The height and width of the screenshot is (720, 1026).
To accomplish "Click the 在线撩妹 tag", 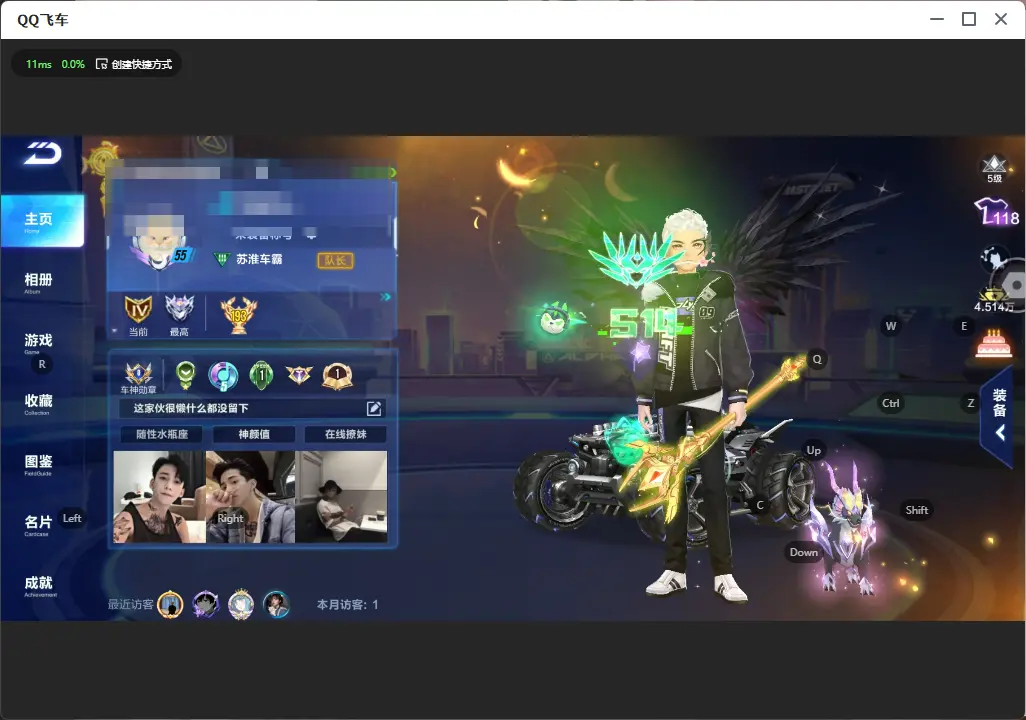I will (345, 434).
